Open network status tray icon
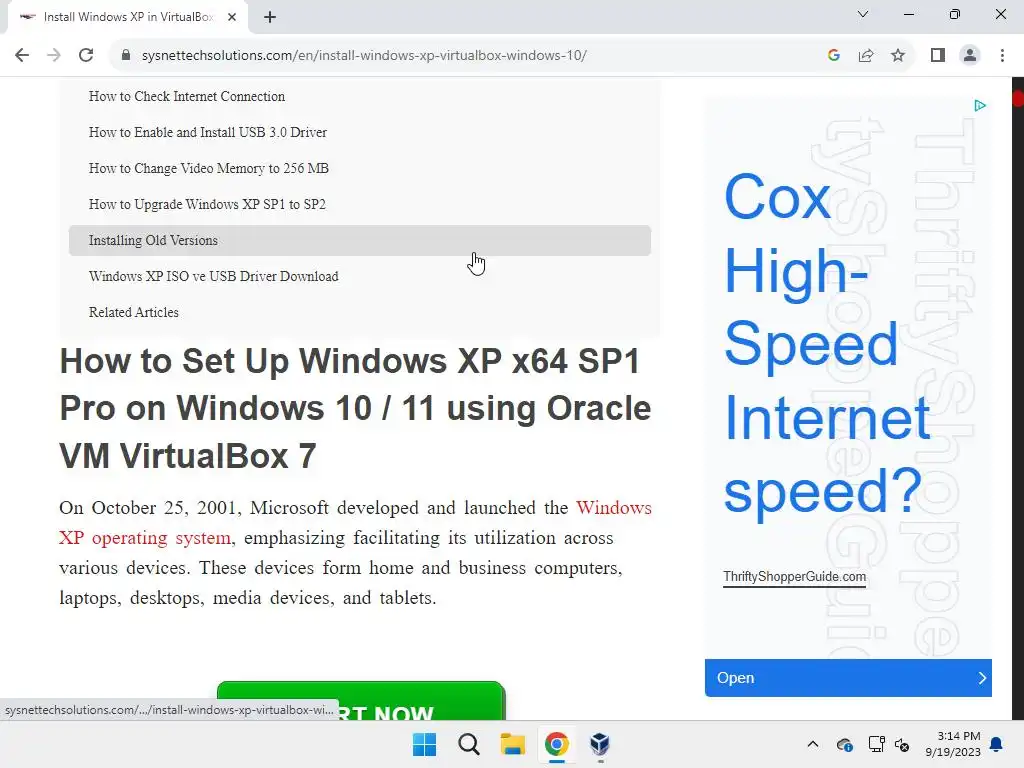Screen dimensions: 1024x768 coord(876,744)
